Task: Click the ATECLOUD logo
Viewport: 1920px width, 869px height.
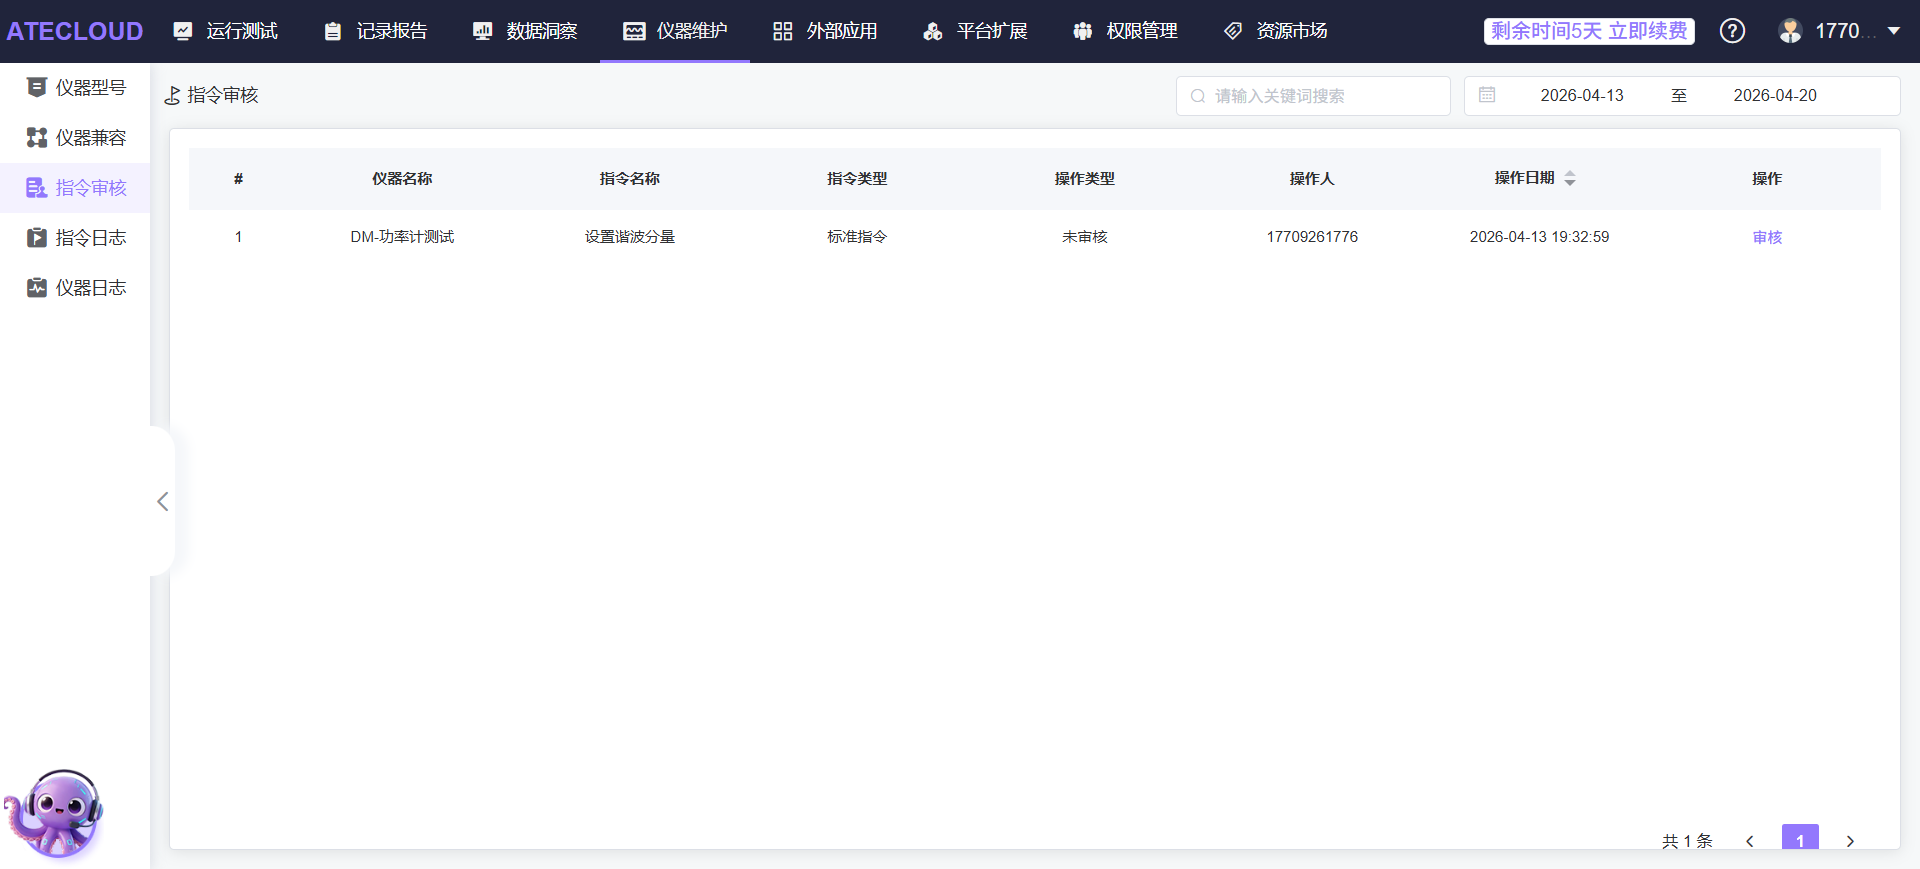Action: click(75, 31)
